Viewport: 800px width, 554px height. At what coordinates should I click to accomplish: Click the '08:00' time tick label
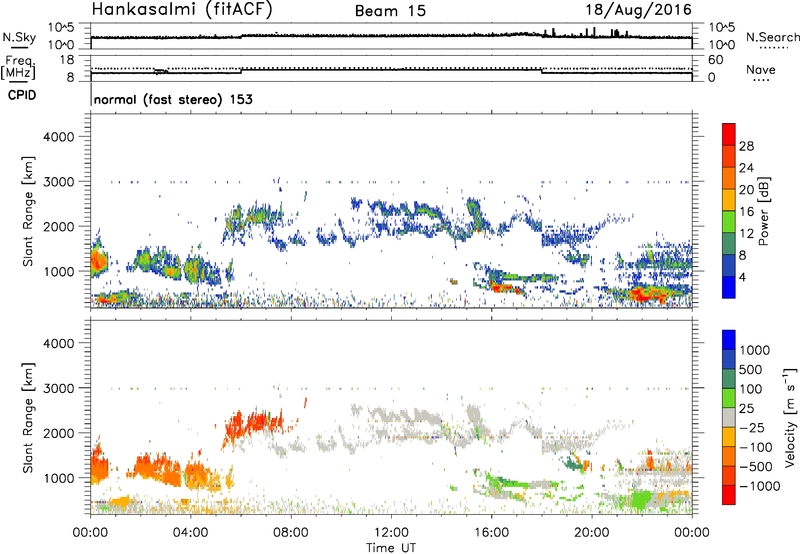click(x=291, y=533)
